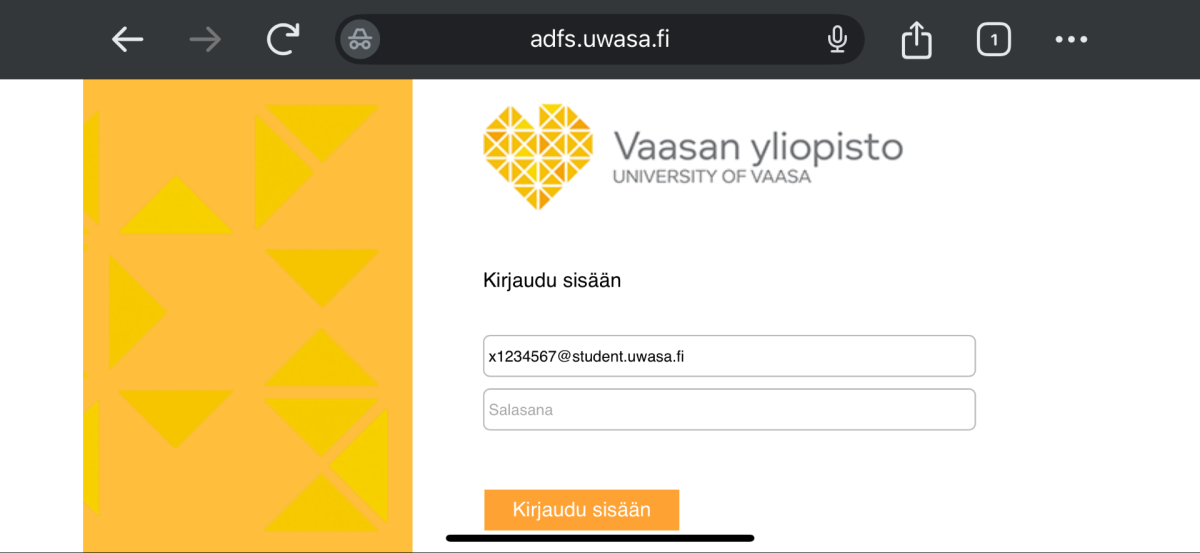
Task: Click the "UNIVERSITY OF VAASA" subtitle text
Action: coord(711,177)
